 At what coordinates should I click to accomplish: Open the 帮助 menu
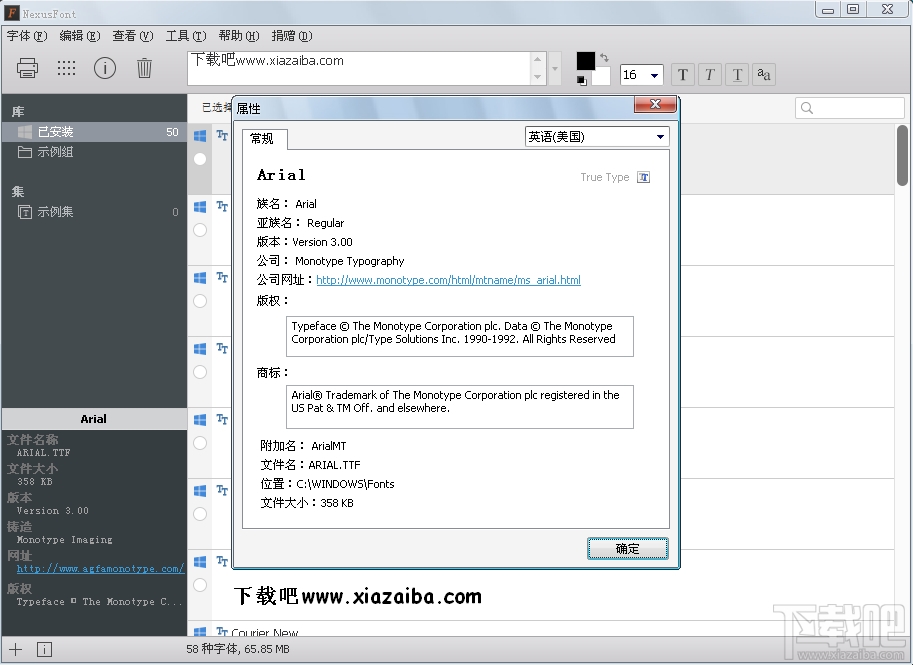pos(239,36)
